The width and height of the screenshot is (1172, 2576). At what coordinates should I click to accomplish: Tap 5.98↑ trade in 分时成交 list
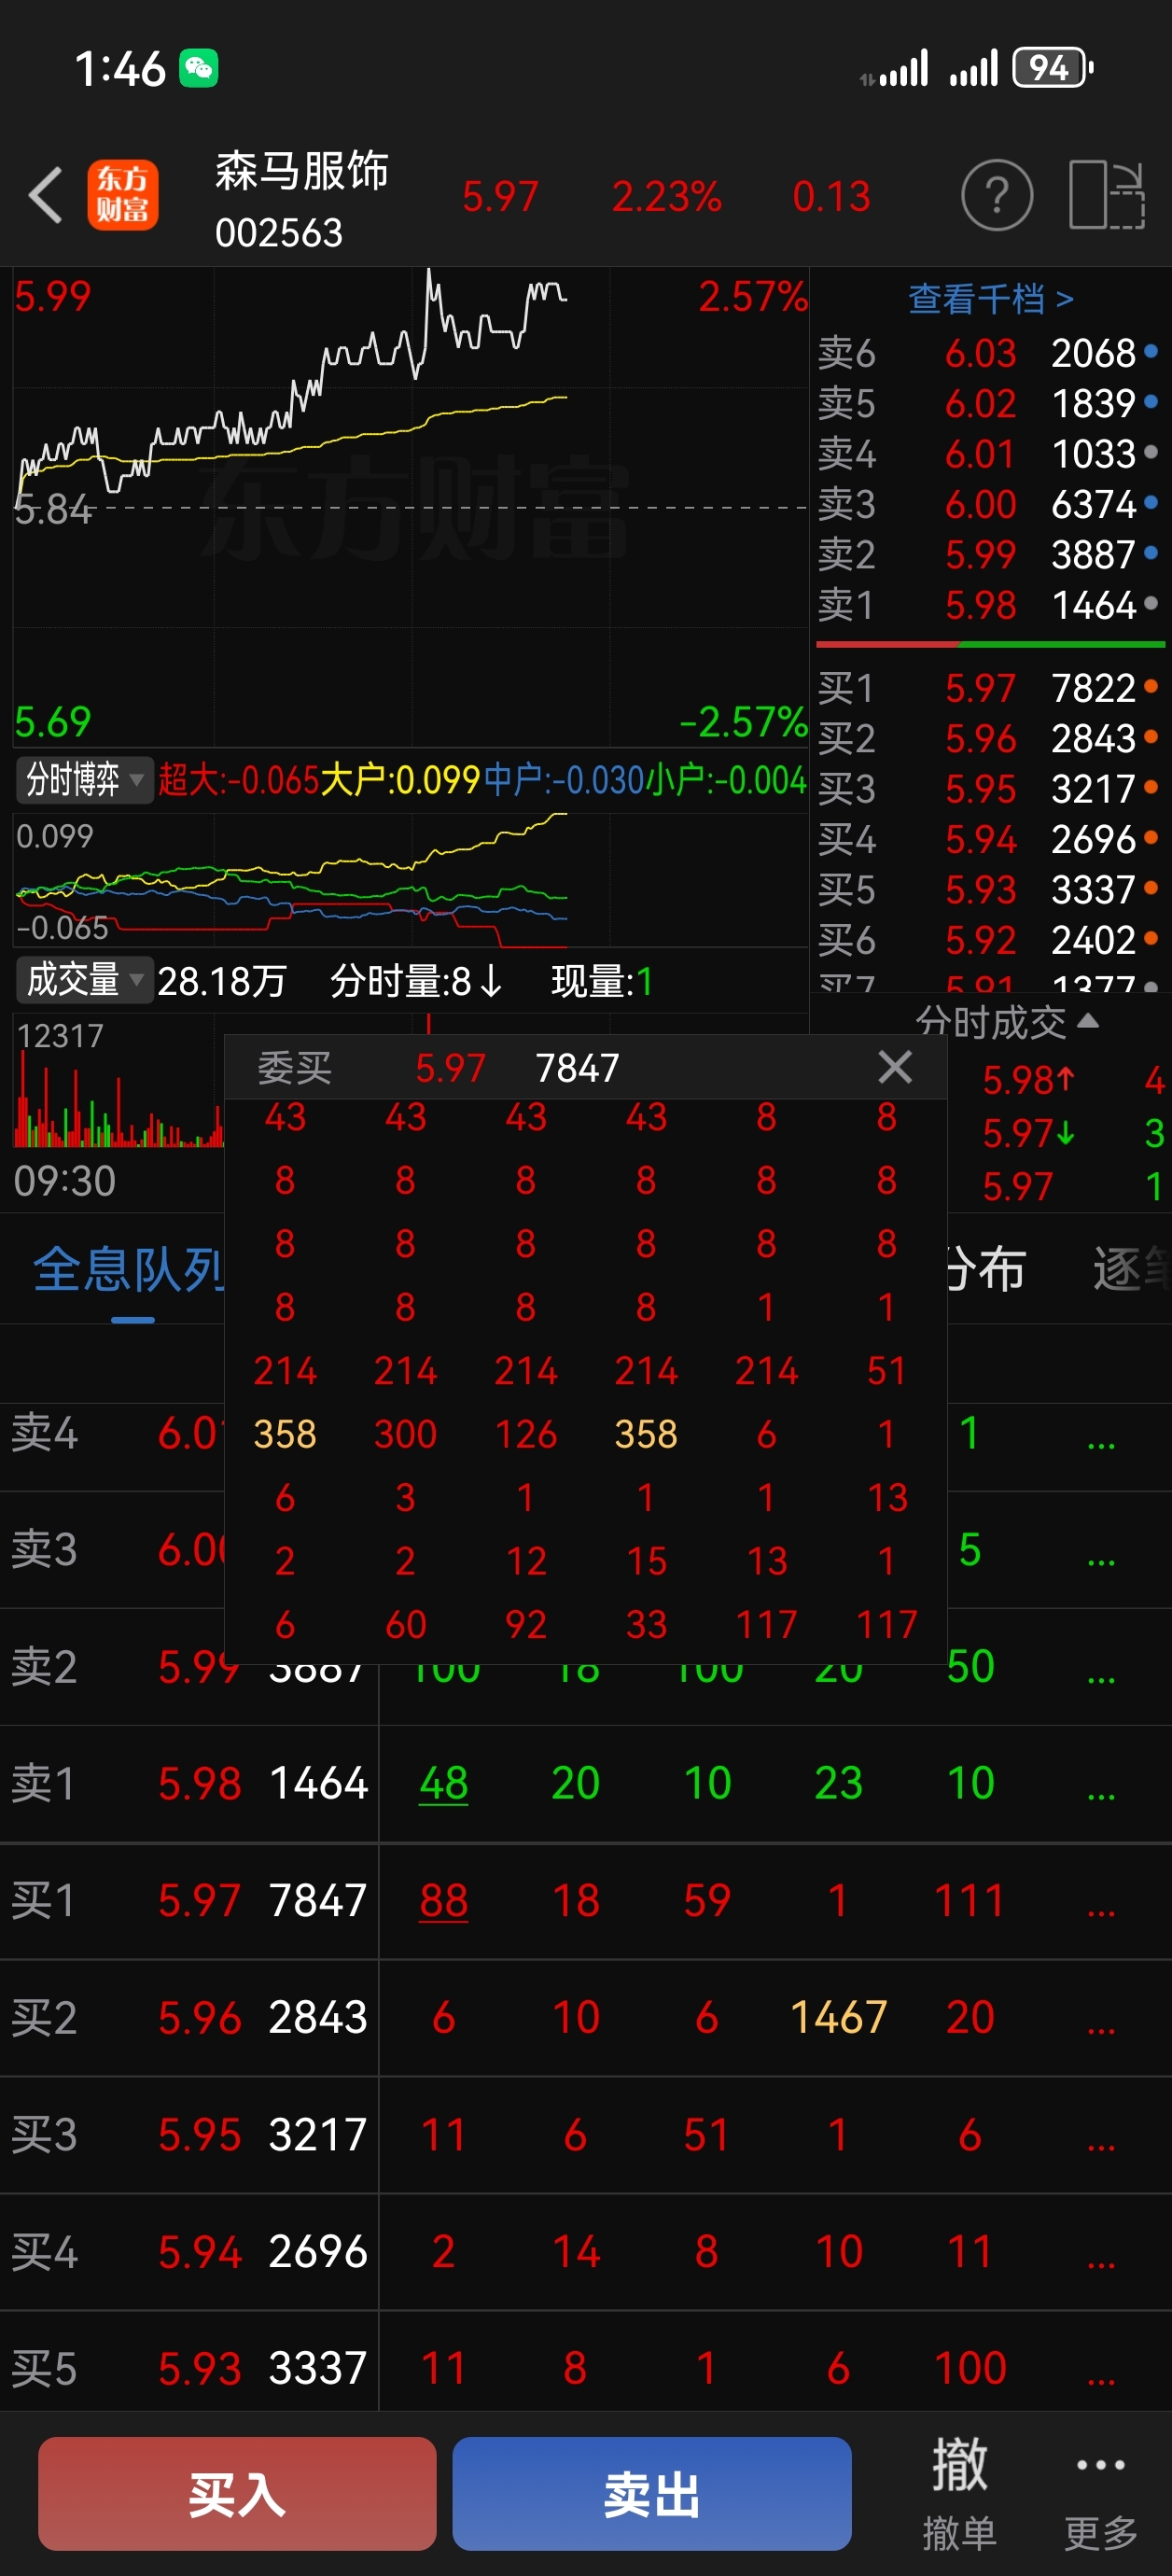tap(1029, 1080)
